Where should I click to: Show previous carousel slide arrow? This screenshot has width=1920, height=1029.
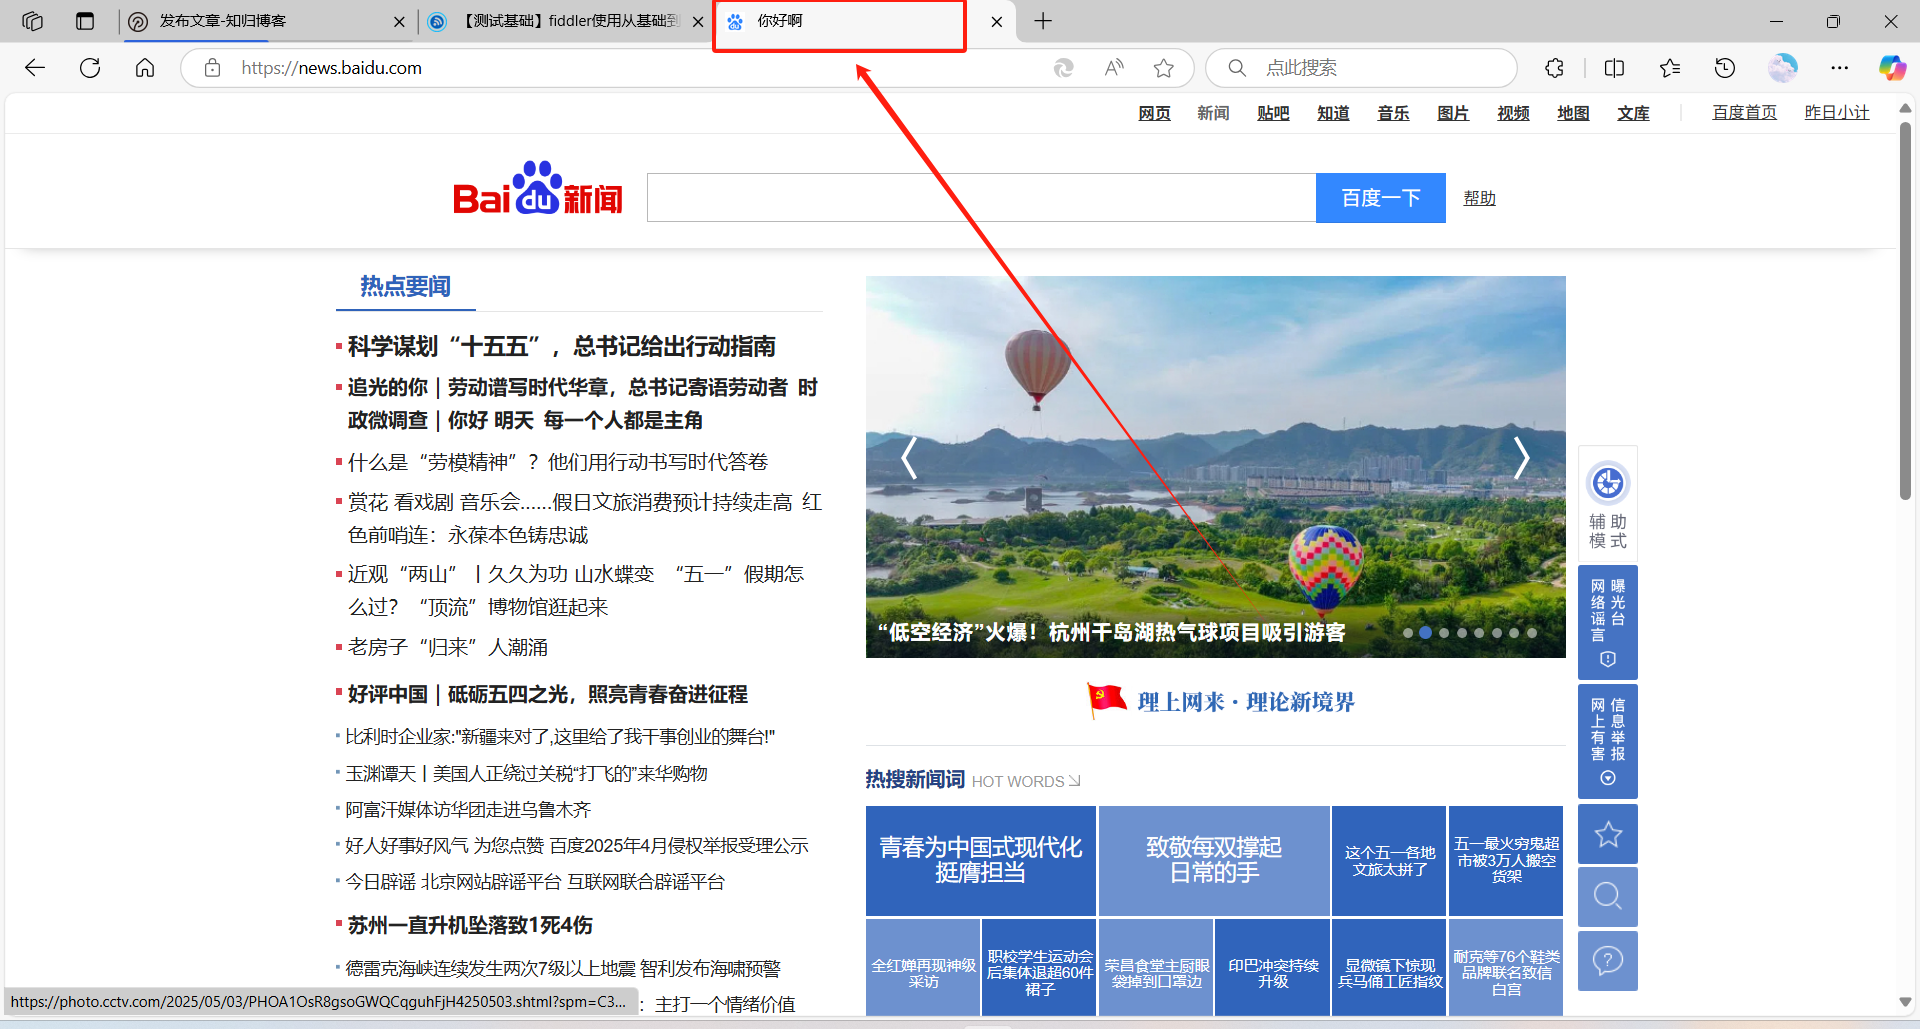pos(909,458)
